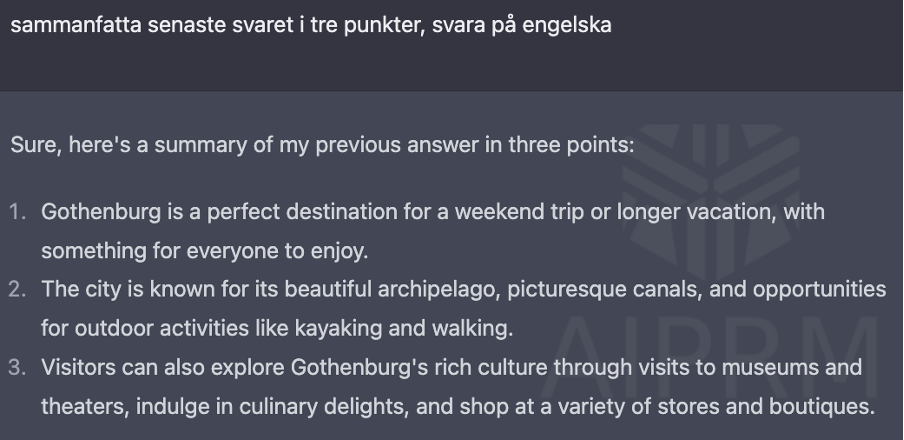The width and height of the screenshot is (904, 440).
Task: Click 'Gothenburg's' in the third point
Action: 359,367
